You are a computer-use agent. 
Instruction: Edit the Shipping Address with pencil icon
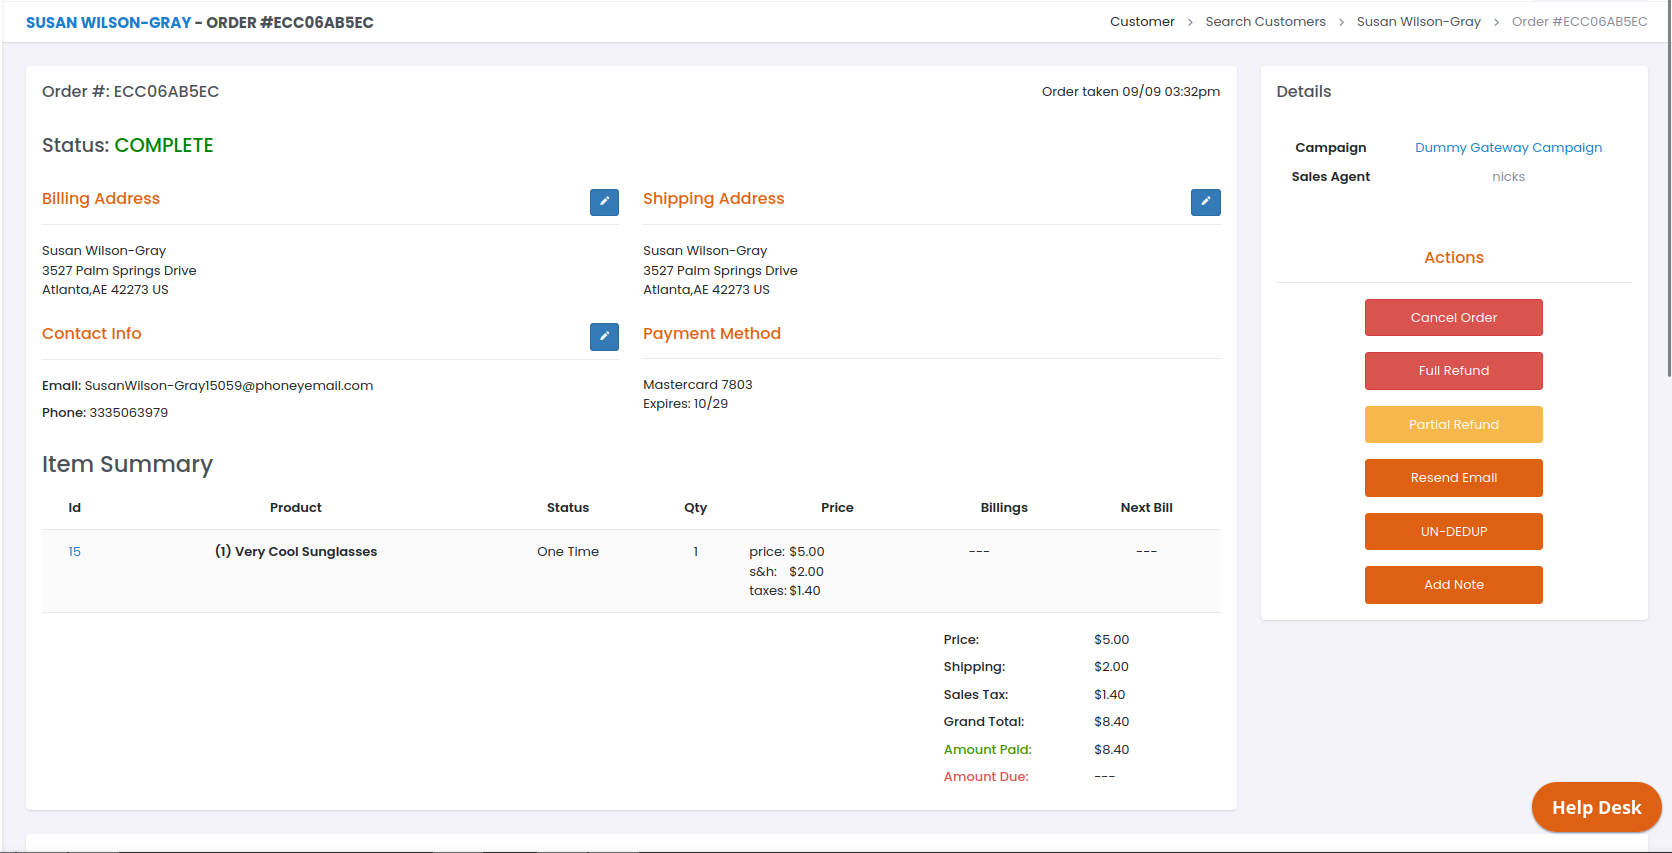click(1205, 202)
